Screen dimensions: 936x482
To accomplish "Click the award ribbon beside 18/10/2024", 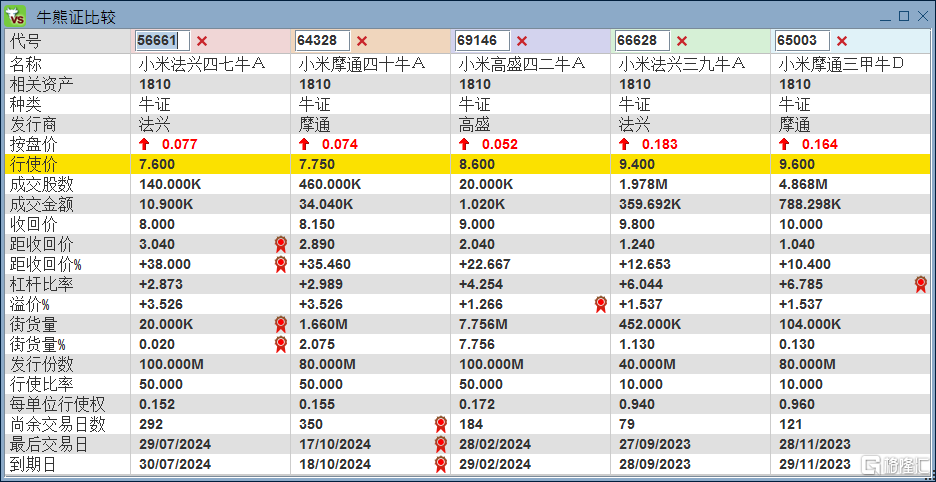I will coord(441,465).
